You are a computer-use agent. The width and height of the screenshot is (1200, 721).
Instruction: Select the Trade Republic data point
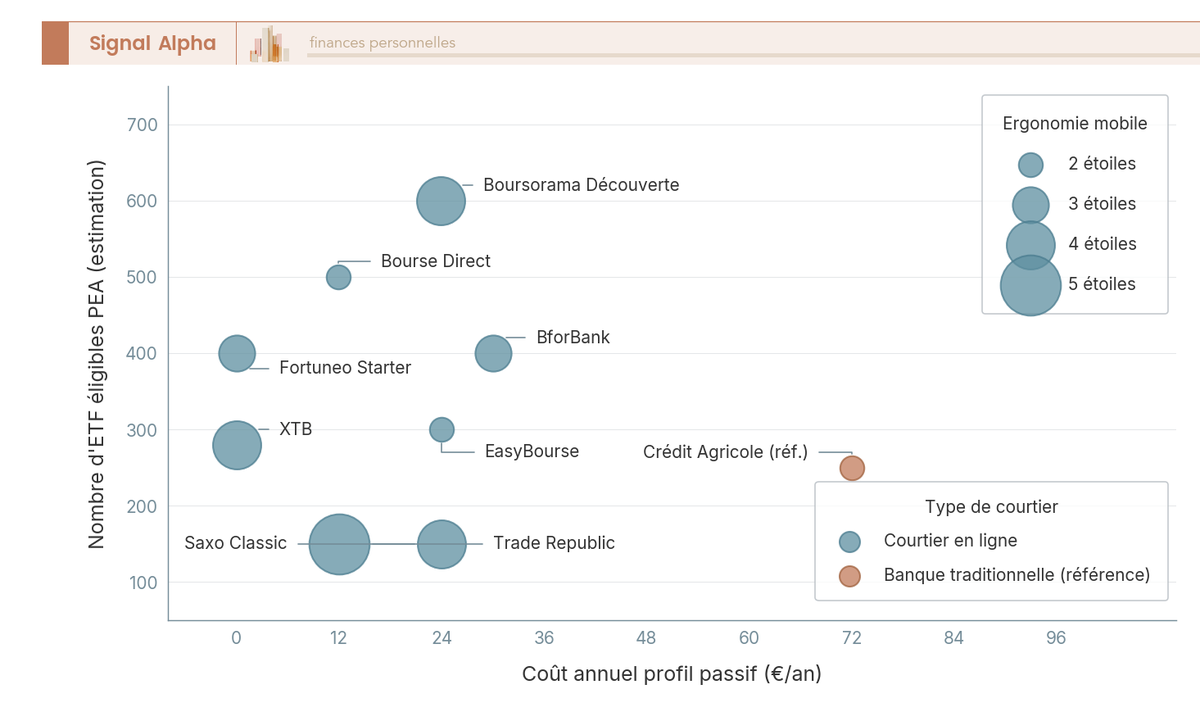pyautogui.click(x=441, y=543)
